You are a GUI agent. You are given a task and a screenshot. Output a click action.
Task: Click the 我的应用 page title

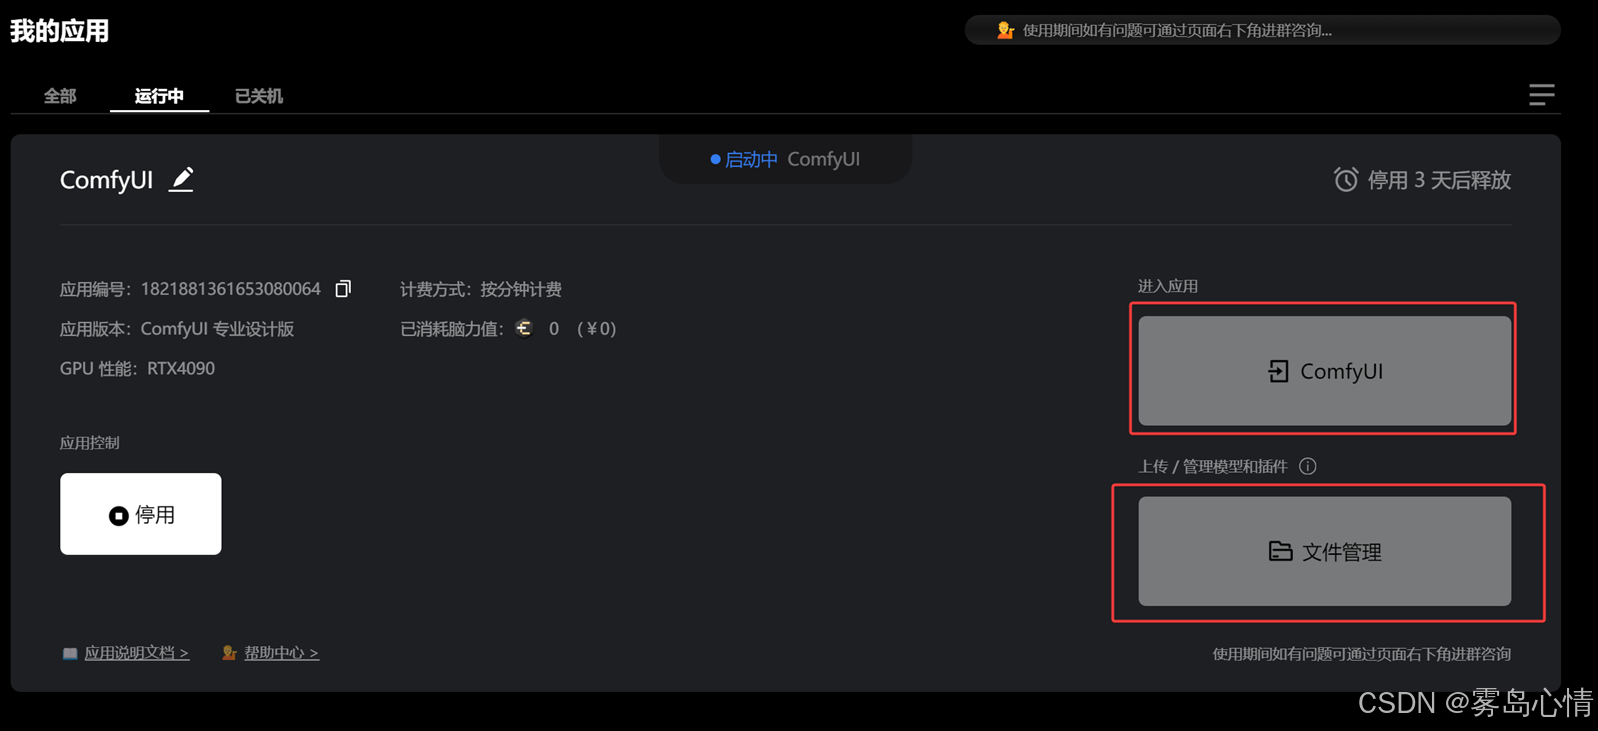pyautogui.click(x=59, y=31)
